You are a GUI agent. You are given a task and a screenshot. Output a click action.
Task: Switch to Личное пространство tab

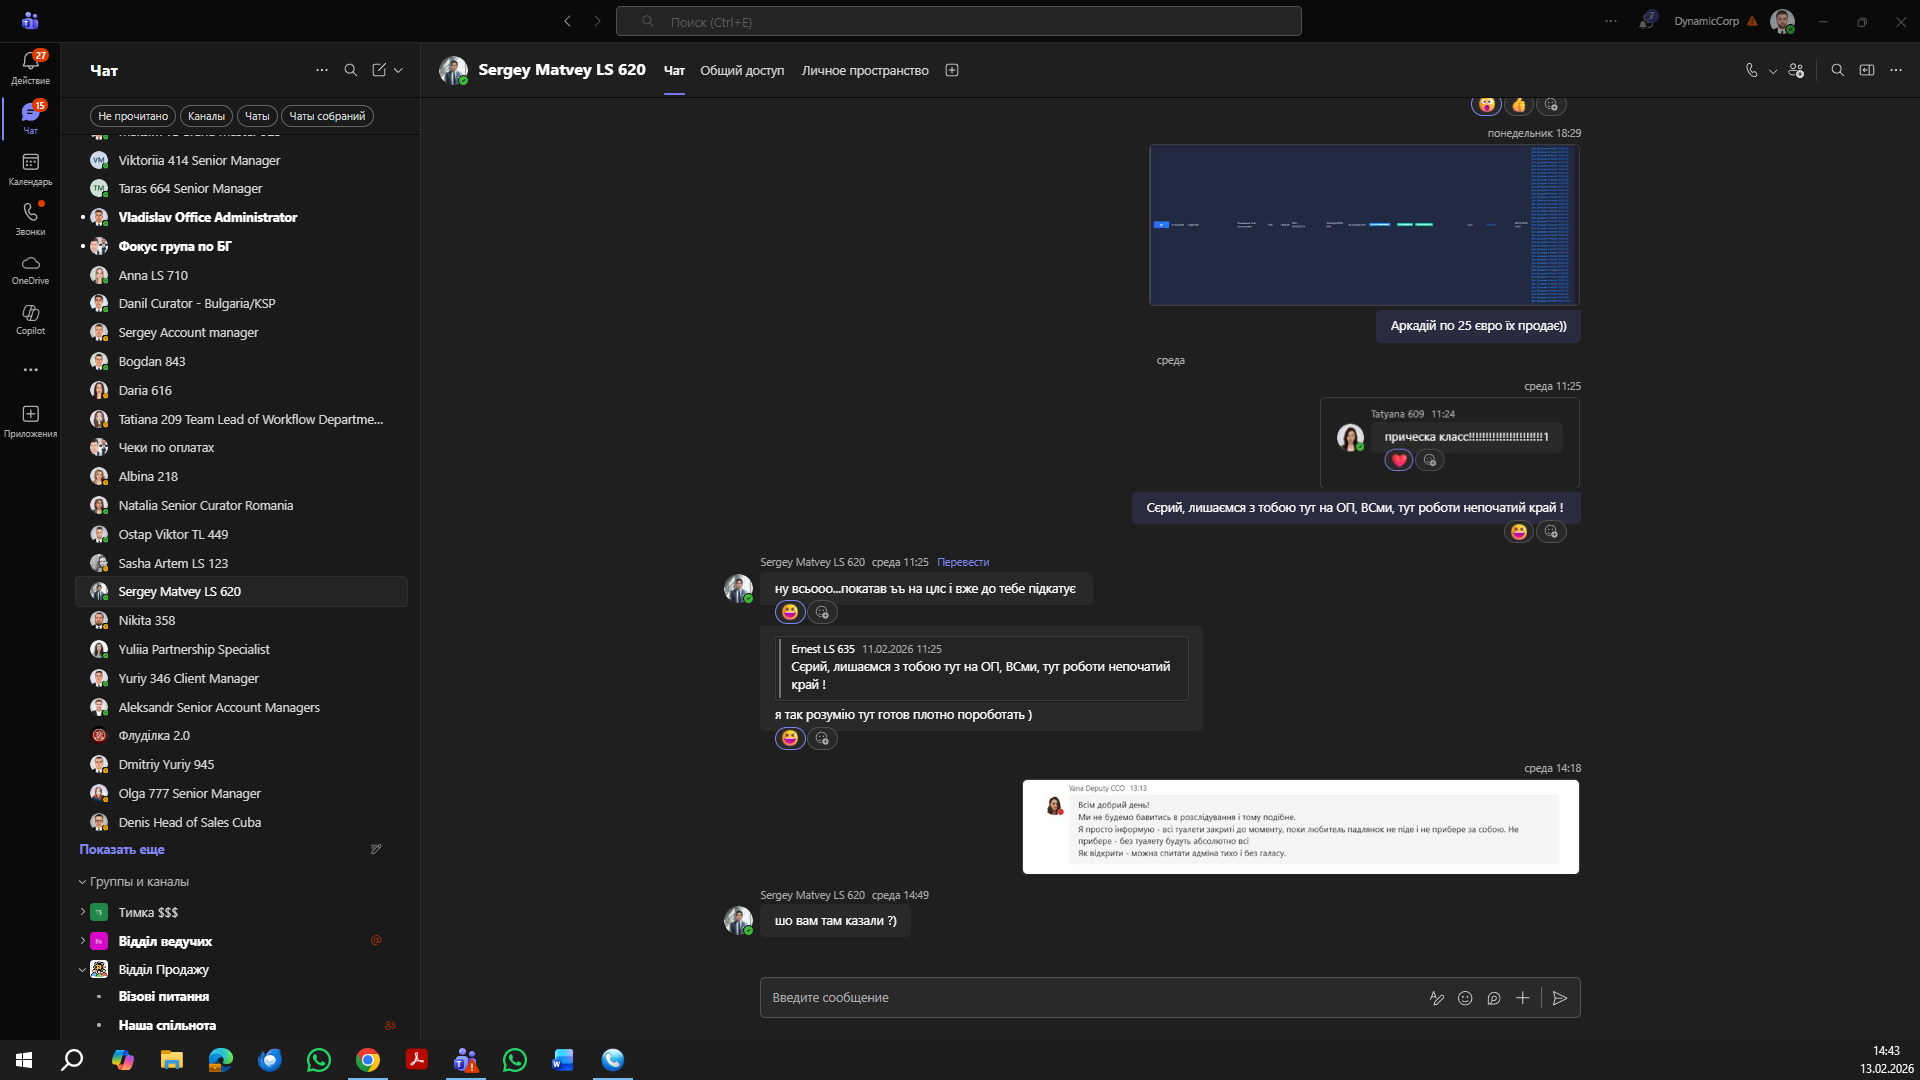click(x=864, y=70)
